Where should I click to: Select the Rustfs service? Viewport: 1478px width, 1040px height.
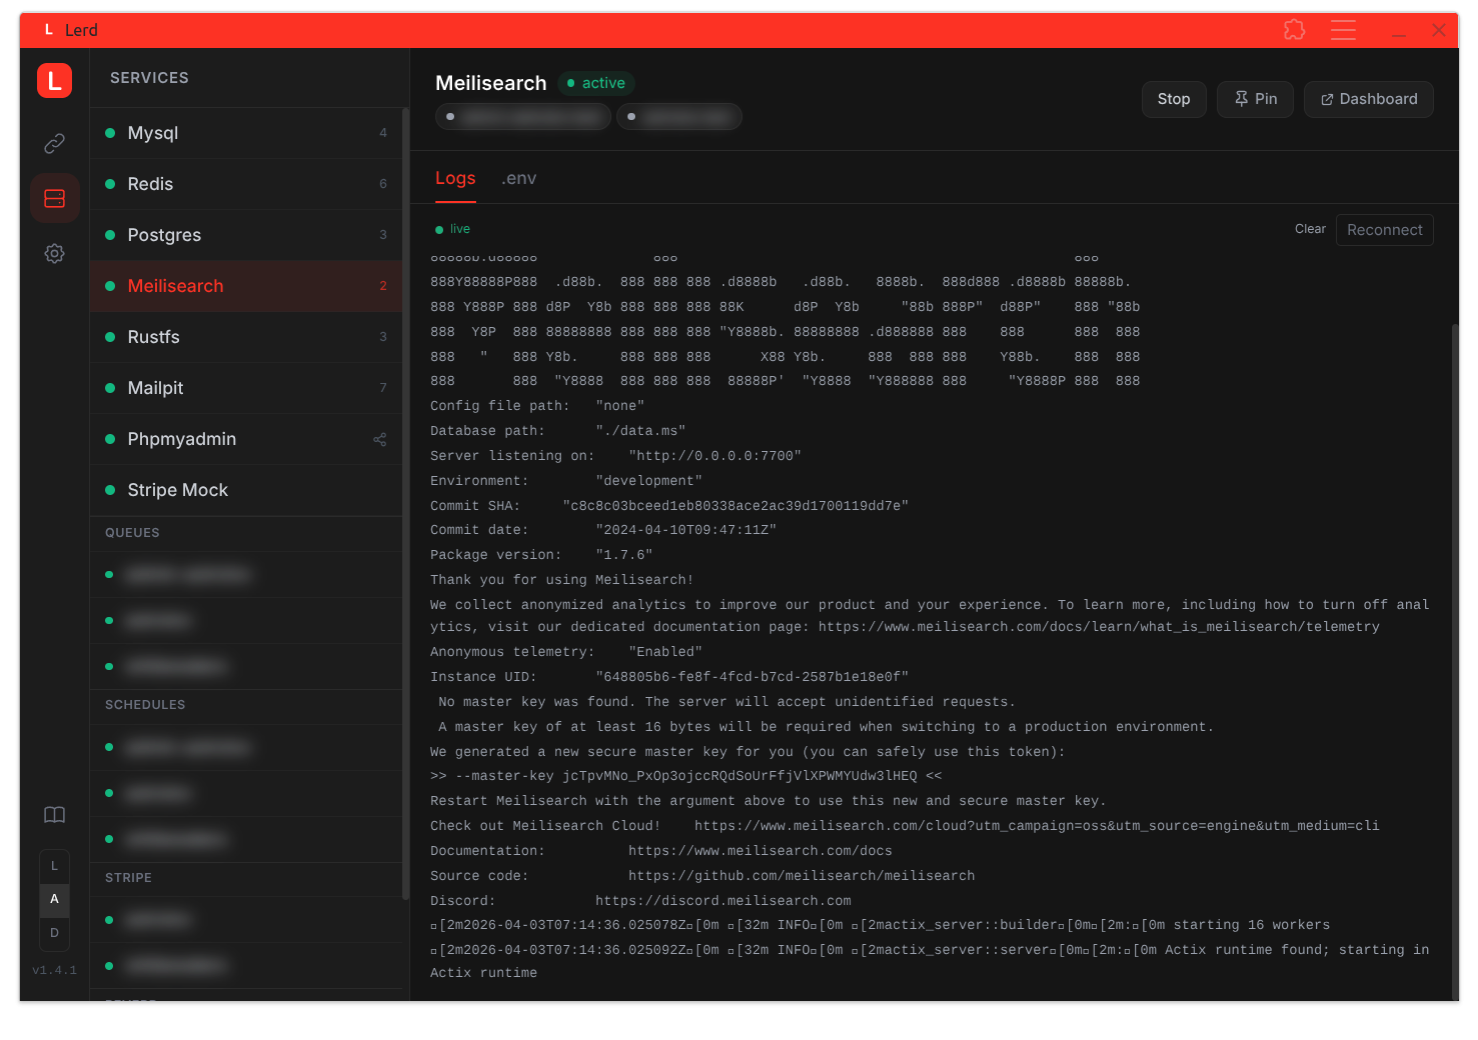[x=246, y=337]
